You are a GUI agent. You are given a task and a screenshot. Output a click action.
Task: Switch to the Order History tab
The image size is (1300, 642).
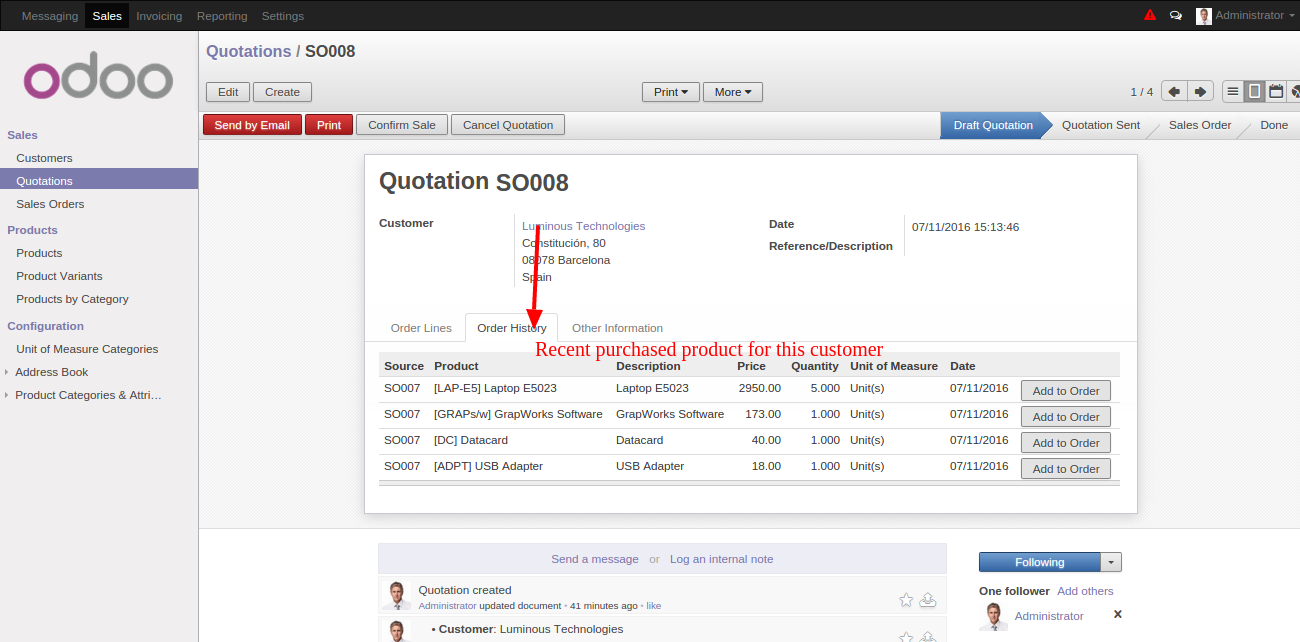coord(512,328)
